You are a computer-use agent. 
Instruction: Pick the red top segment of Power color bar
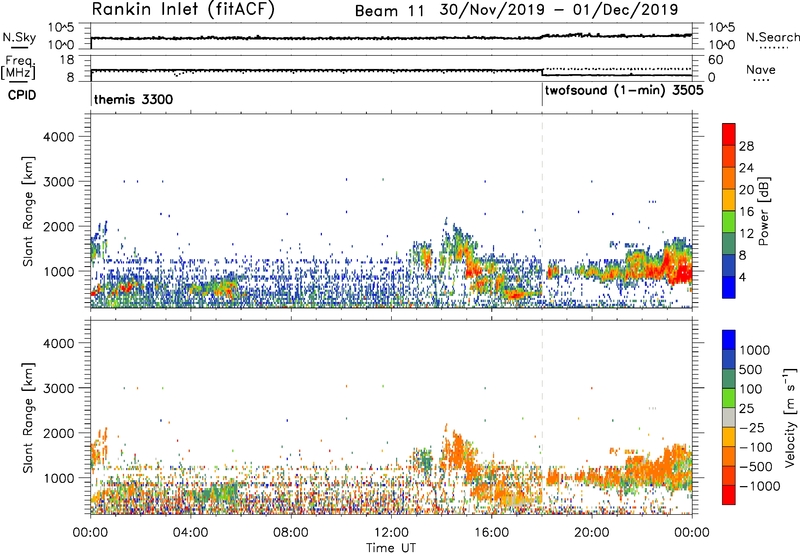729,134
